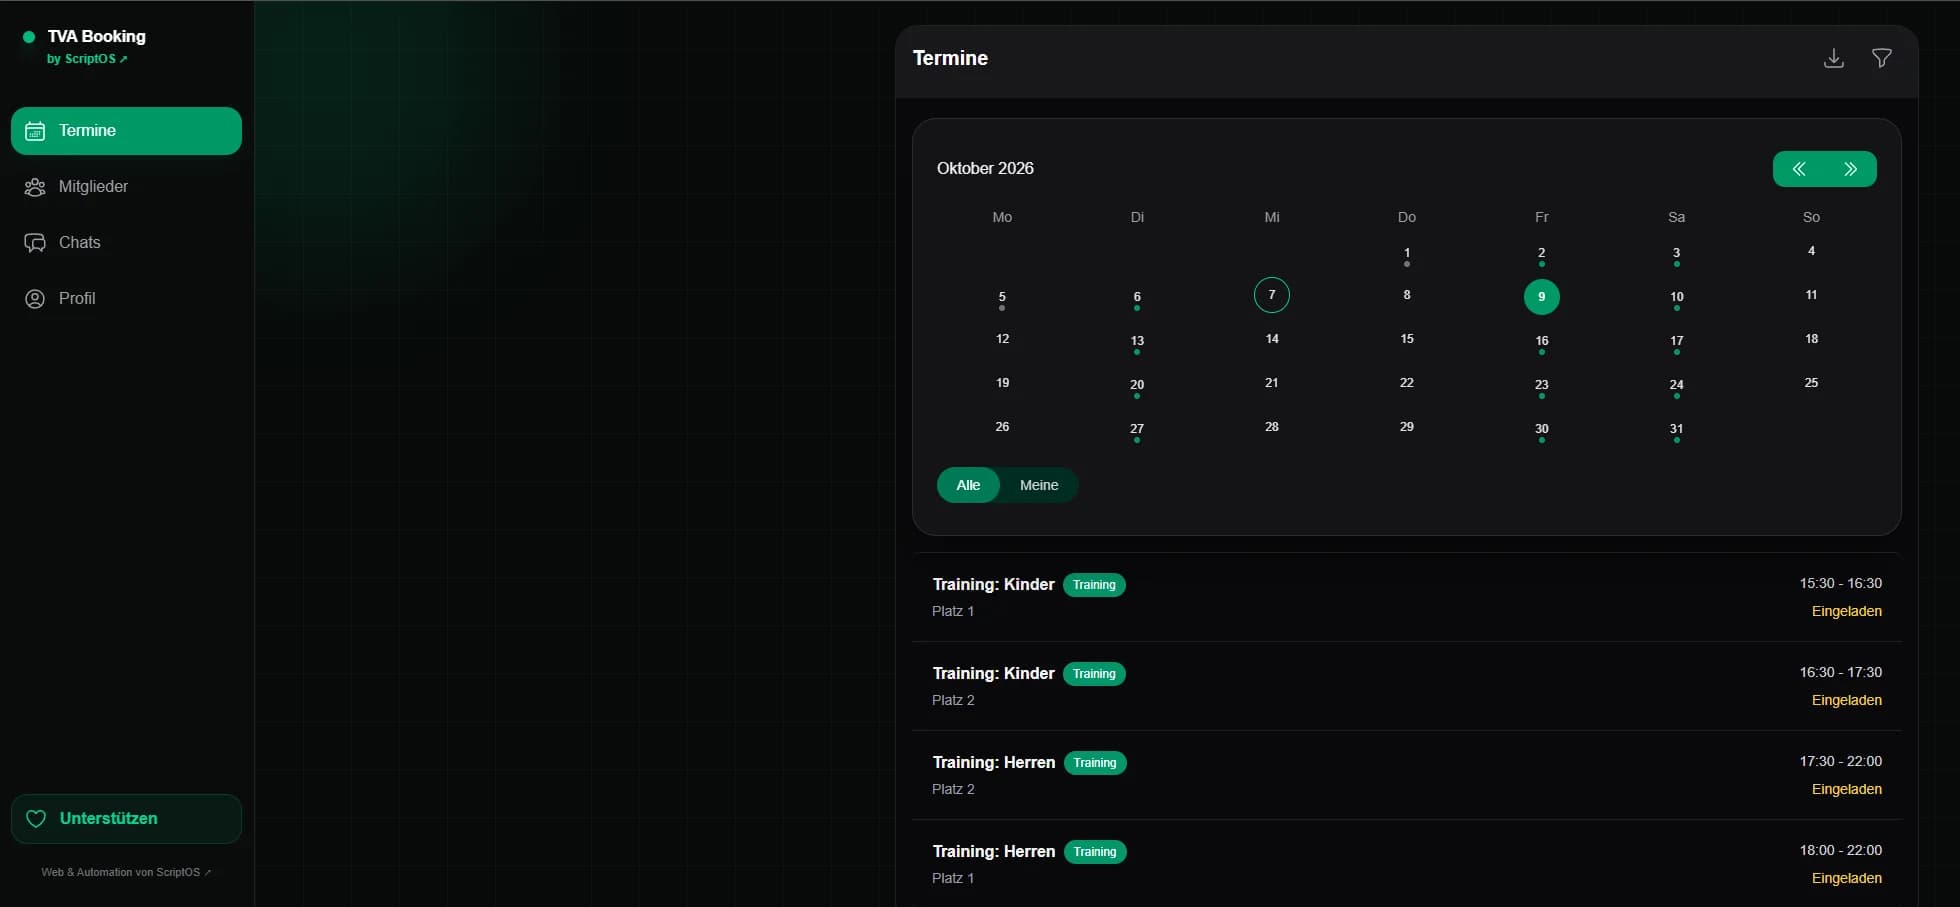Open the Chats page

pyautogui.click(x=126, y=243)
